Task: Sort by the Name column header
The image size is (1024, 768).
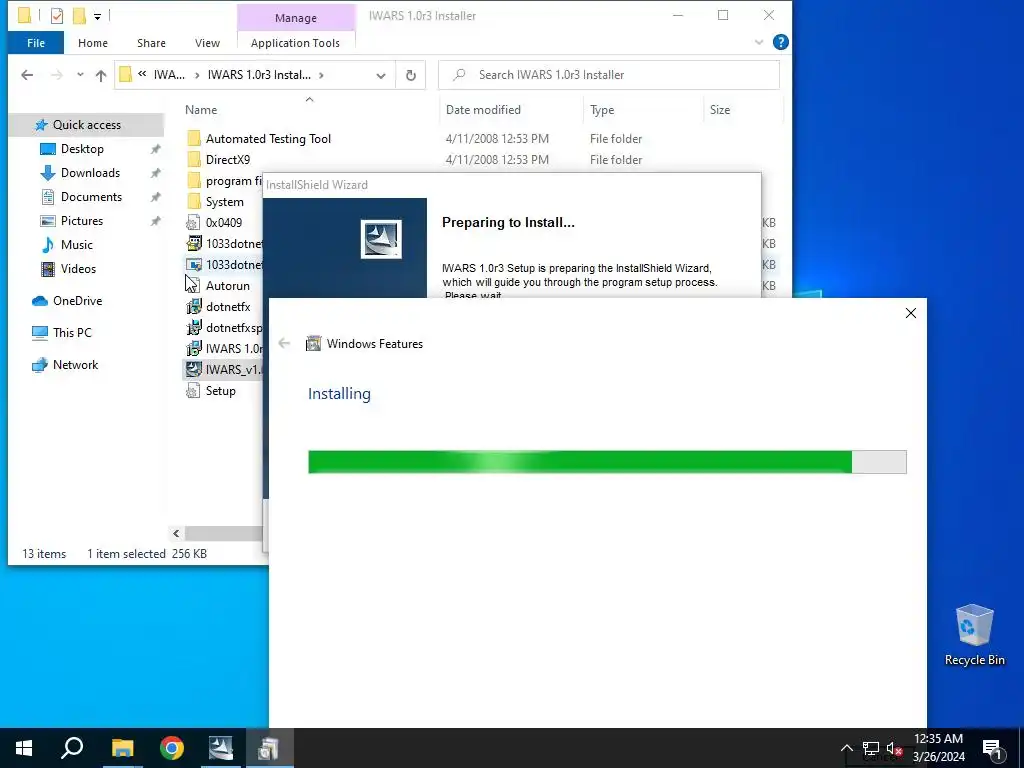Action: [x=200, y=110]
